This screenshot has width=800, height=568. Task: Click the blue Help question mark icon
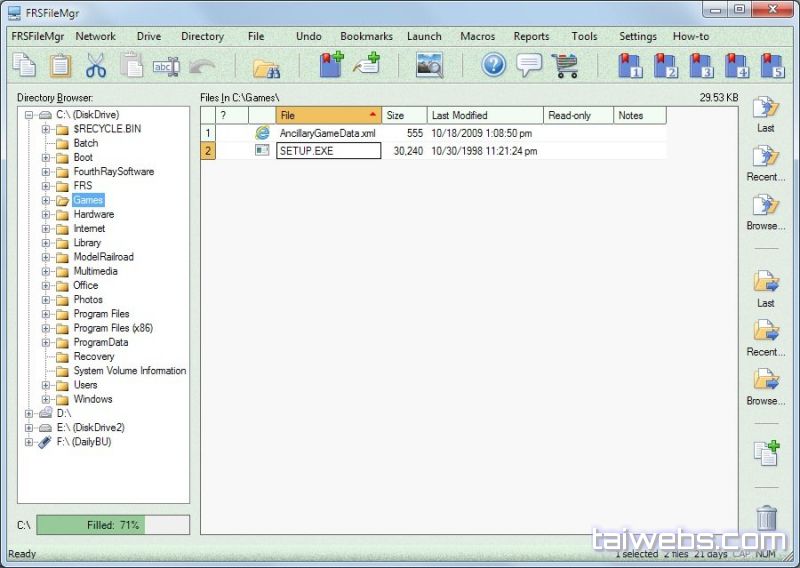pyautogui.click(x=494, y=66)
